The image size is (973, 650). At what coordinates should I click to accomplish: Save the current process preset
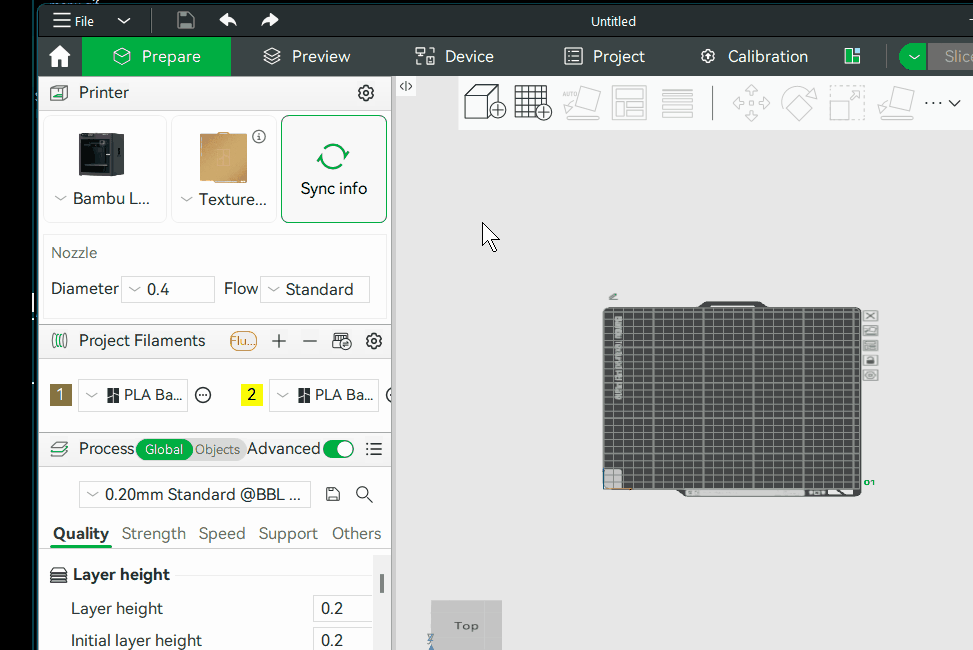[x=333, y=494]
